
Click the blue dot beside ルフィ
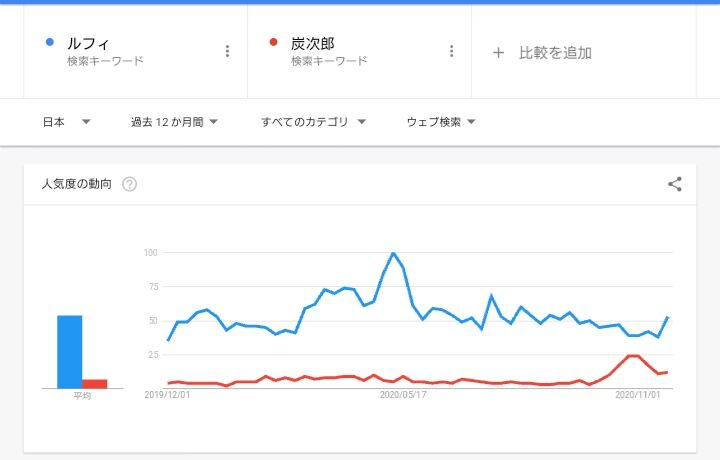50,42
